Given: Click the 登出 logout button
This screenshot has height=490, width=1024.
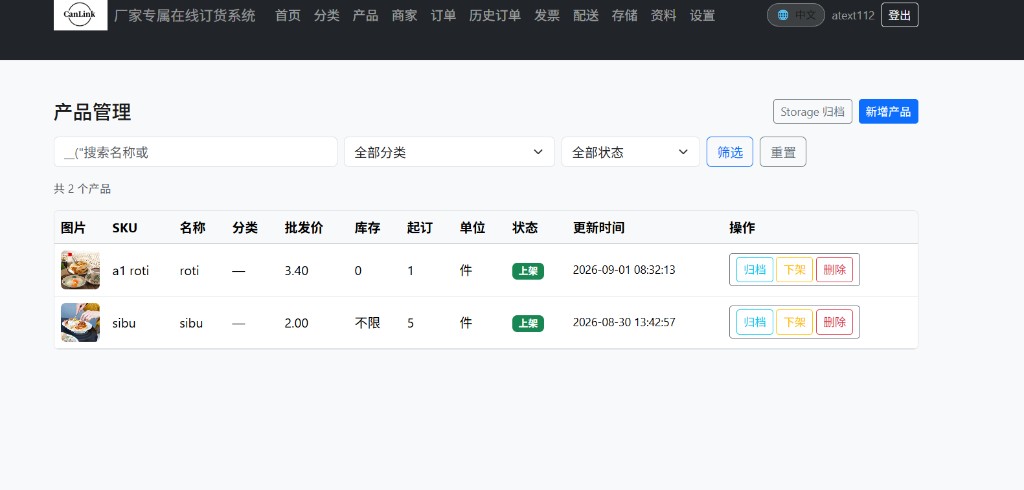Looking at the screenshot, I should pos(899,15).
